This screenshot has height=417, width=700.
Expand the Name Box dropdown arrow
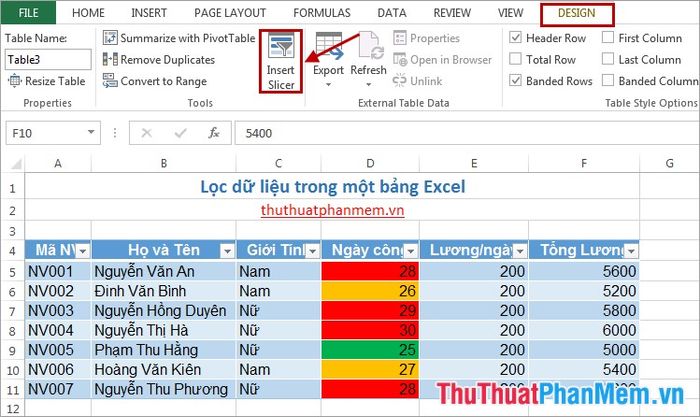pos(91,133)
